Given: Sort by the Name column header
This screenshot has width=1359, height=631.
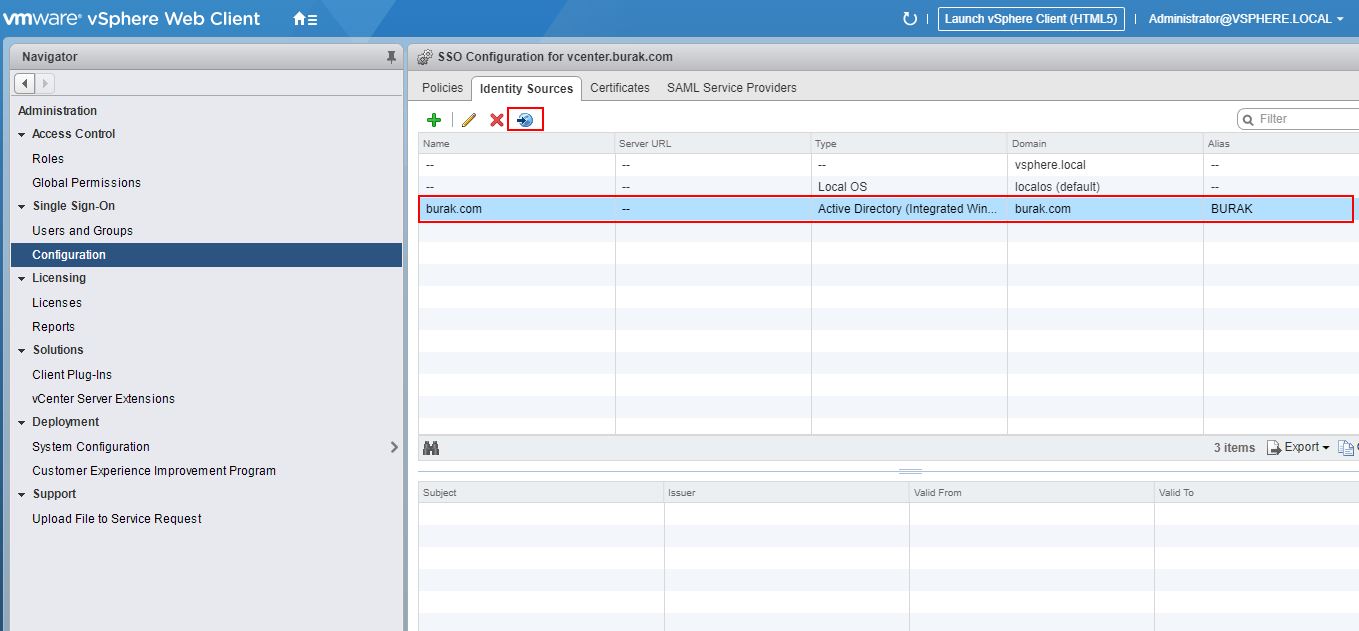Looking at the screenshot, I should tap(517, 143).
